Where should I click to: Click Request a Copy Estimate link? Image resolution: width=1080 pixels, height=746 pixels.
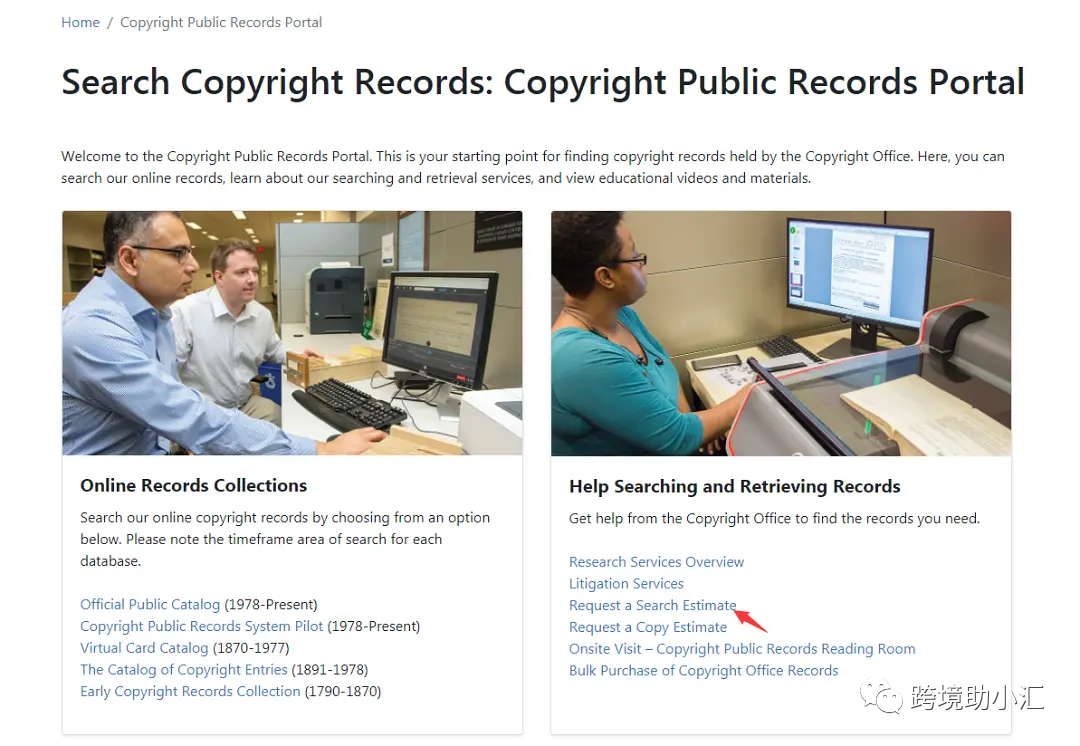(x=647, y=627)
